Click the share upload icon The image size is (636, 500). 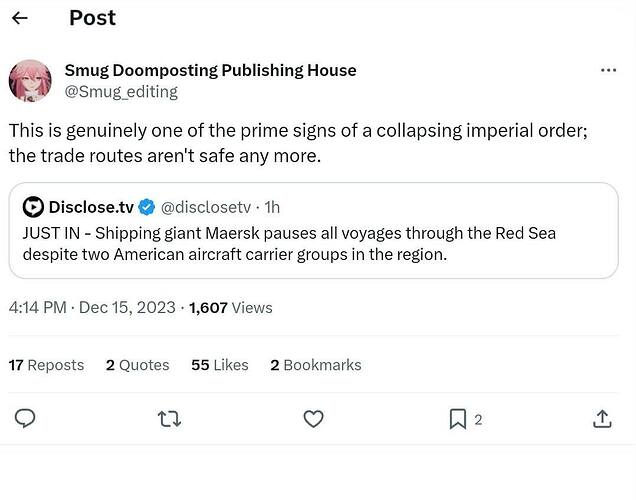(602, 419)
